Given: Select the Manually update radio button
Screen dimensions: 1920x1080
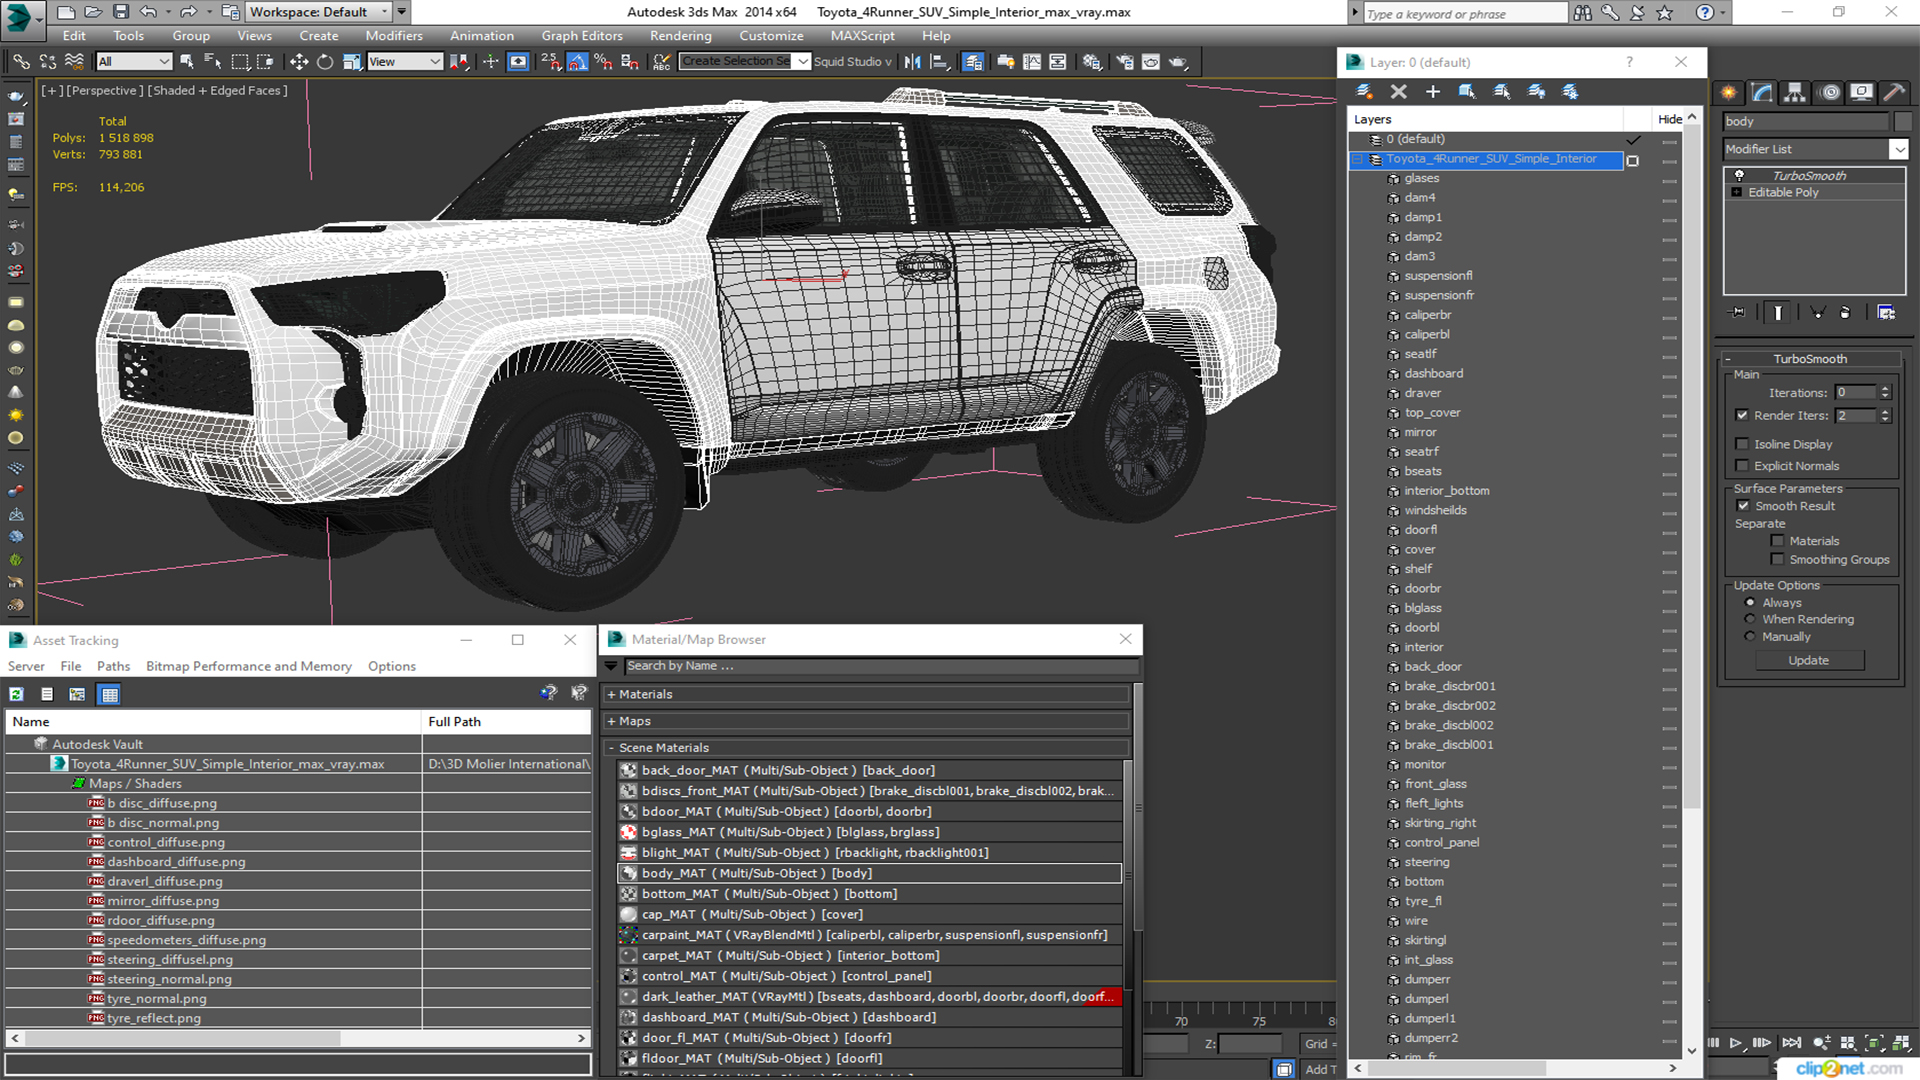Looking at the screenshot, I should [x=1750, y=637].
